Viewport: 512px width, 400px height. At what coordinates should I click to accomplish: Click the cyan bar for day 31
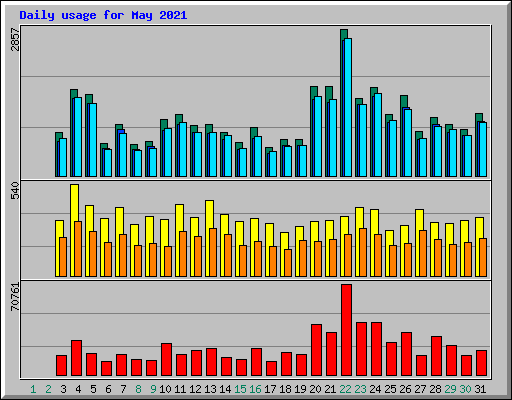click(483, 149)
